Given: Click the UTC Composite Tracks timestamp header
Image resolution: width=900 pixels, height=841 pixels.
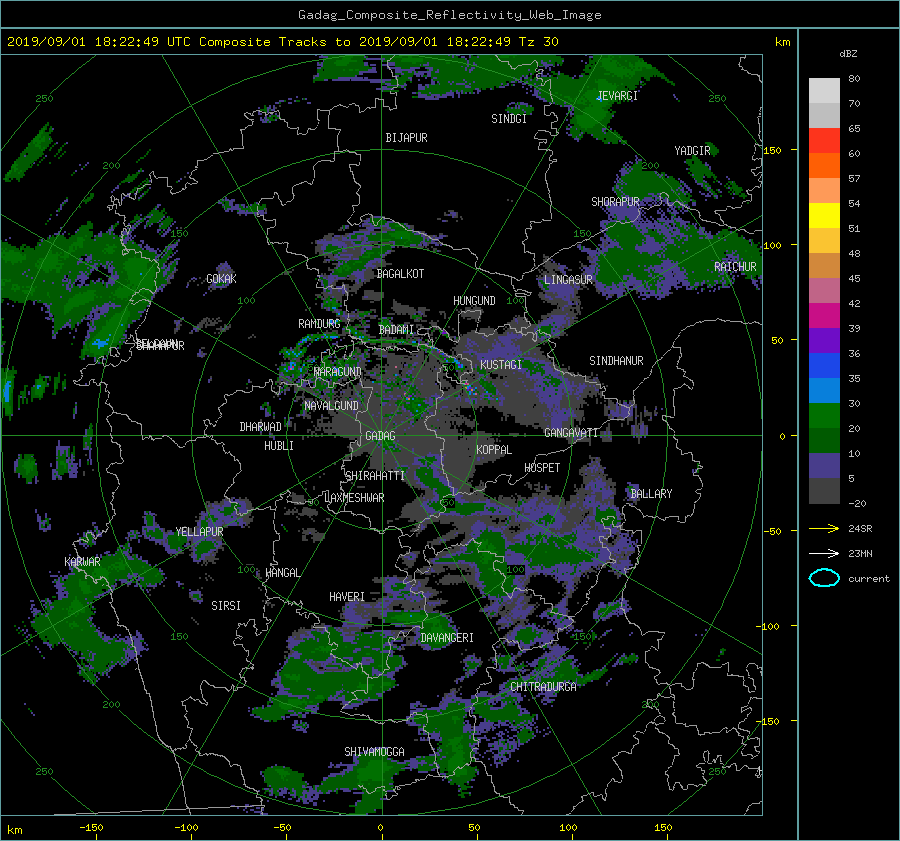Looking at the screenshot, I should (282, 42).
